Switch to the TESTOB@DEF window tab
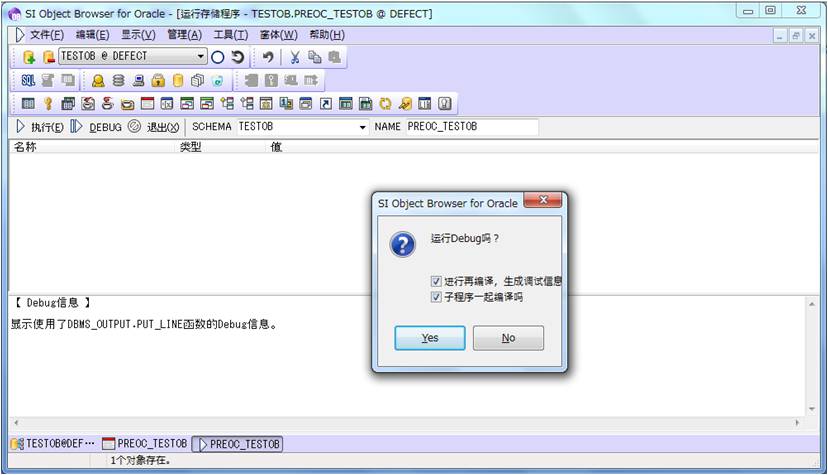 pos(53,444)
